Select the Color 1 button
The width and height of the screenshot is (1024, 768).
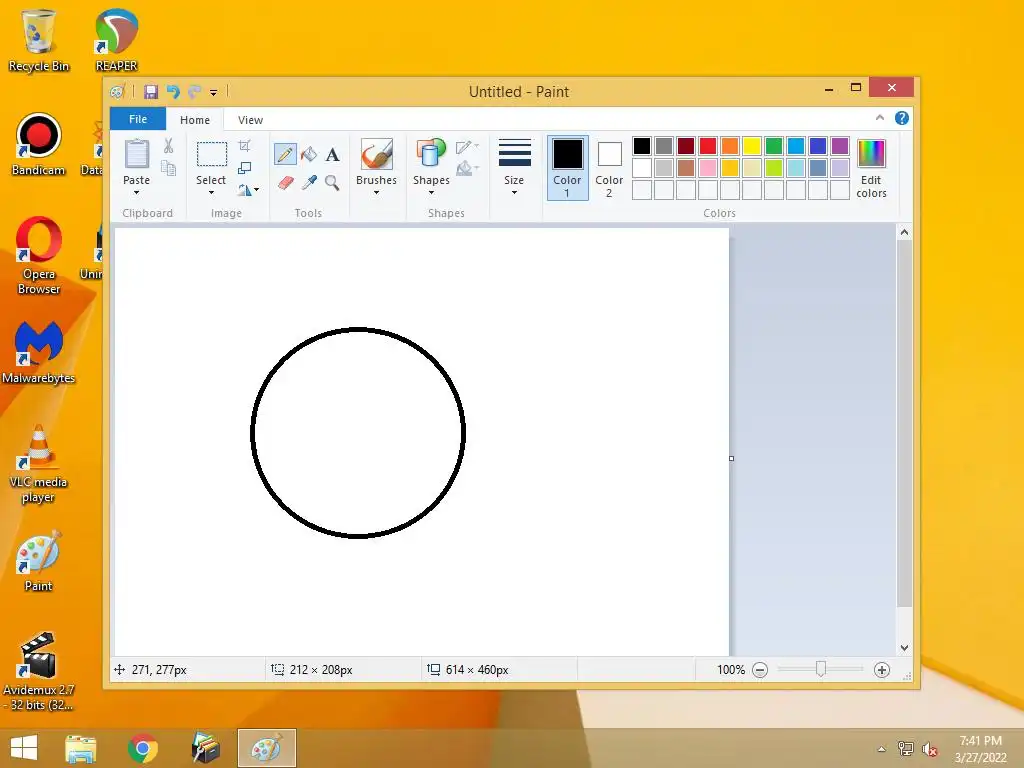568,168
